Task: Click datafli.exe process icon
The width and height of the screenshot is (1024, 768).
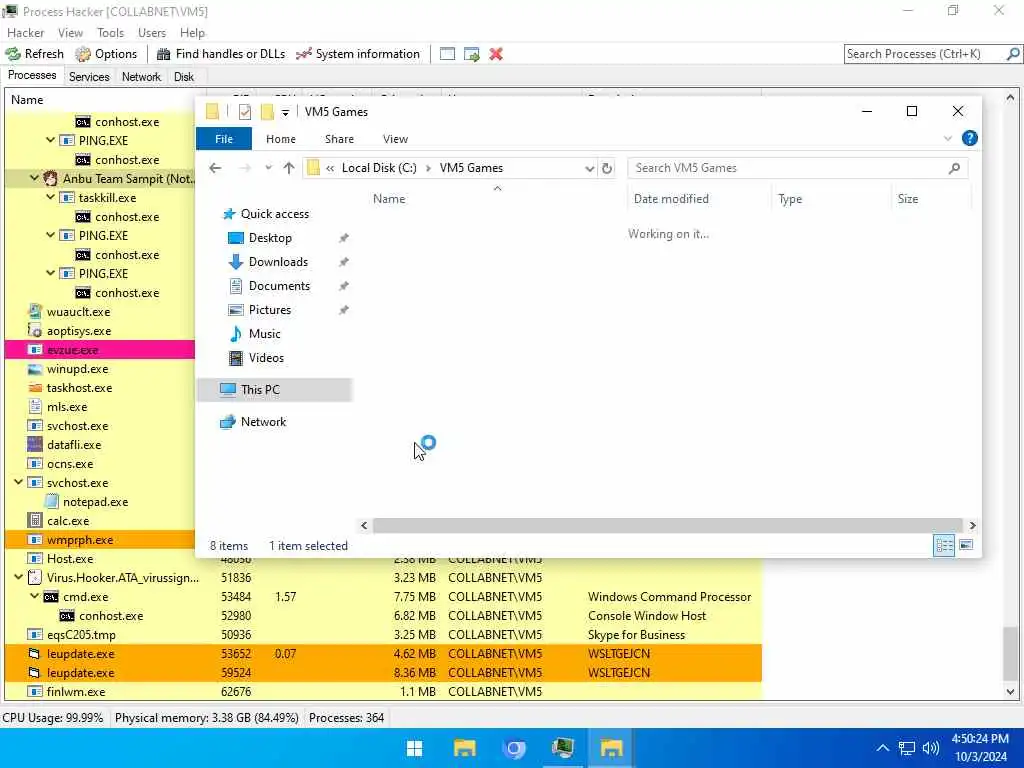Action: (35, 445)
